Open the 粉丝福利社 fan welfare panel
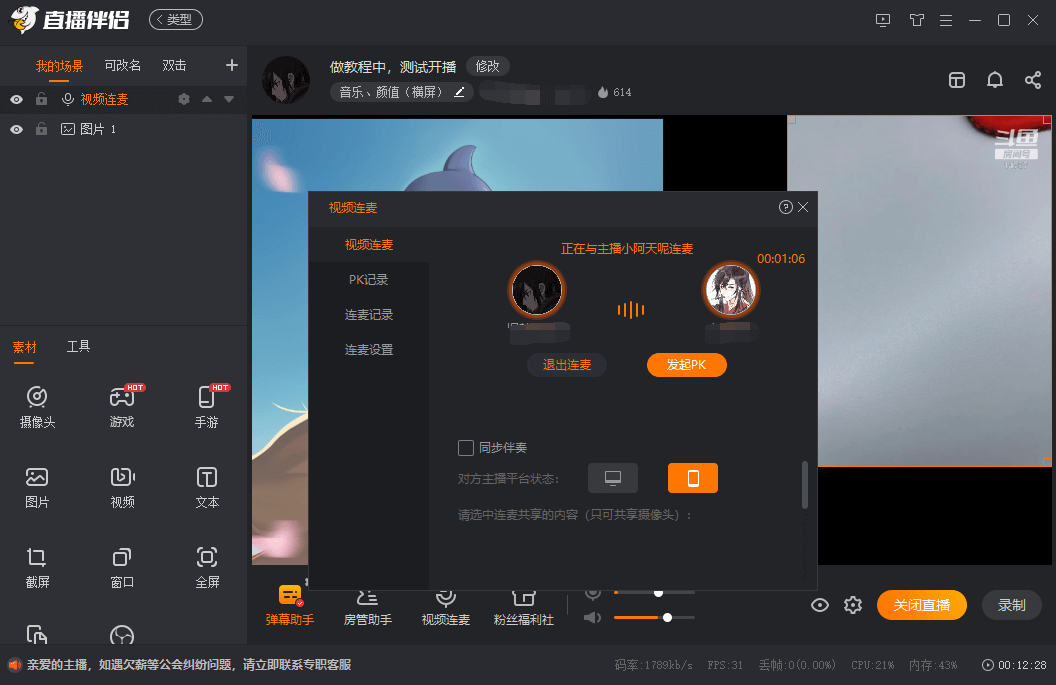Viewport: 1056px width, 685px height. (x=524, y=608)
